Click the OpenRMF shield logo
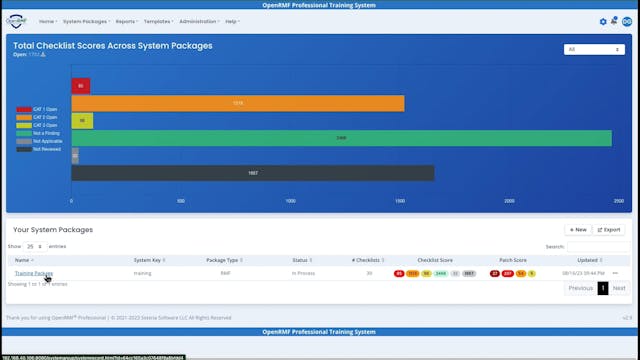Screen dimensions: 640x360 point(16,21)
